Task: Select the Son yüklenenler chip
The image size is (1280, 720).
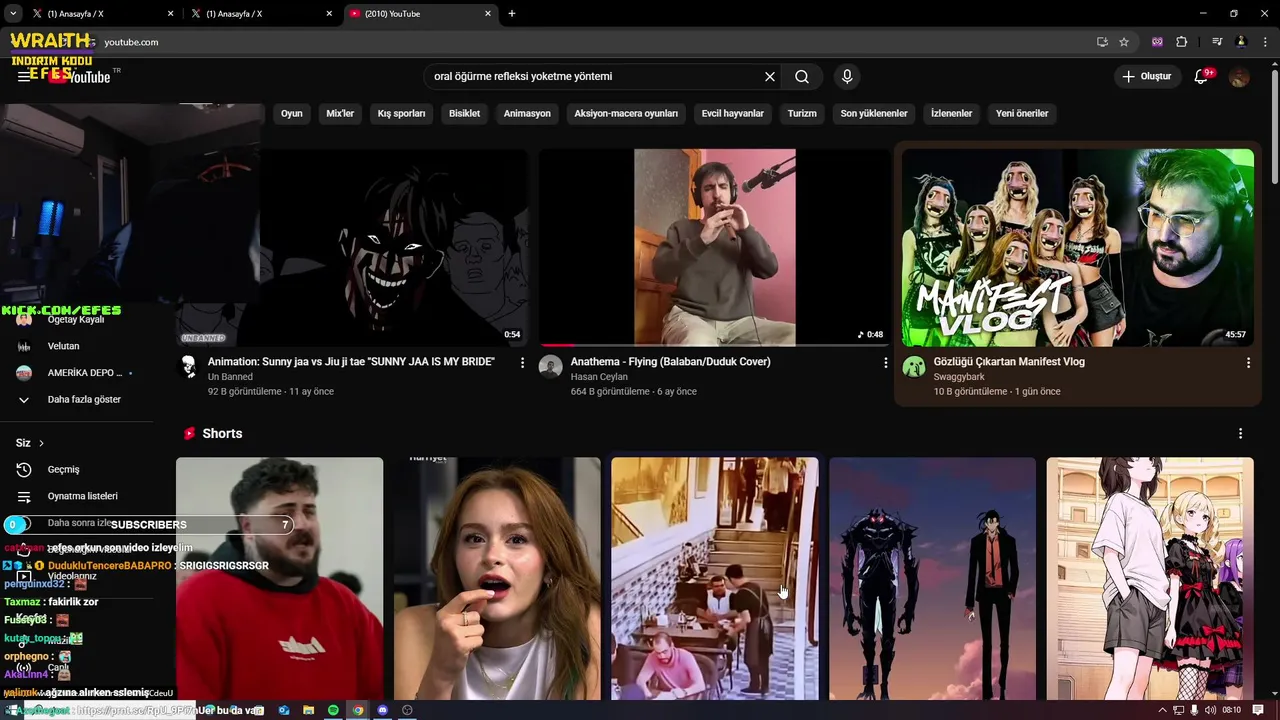Action: 874,113
